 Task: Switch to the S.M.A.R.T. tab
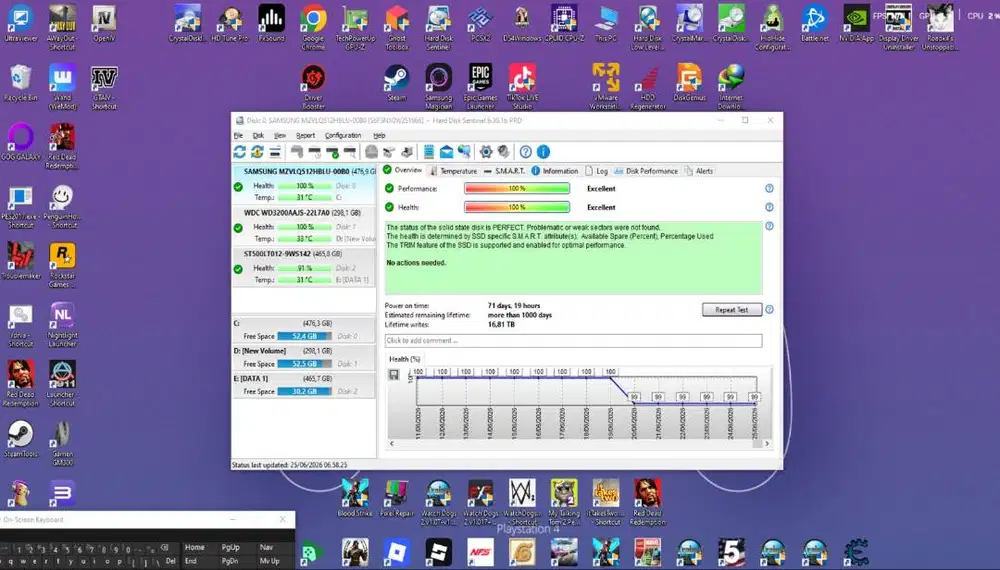click(x=504, y=171)
